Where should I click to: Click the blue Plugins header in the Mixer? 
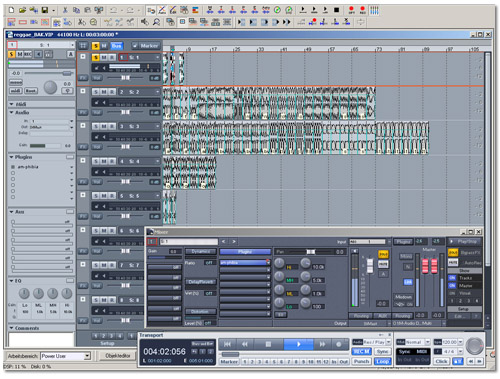click(x=245, y=252)
